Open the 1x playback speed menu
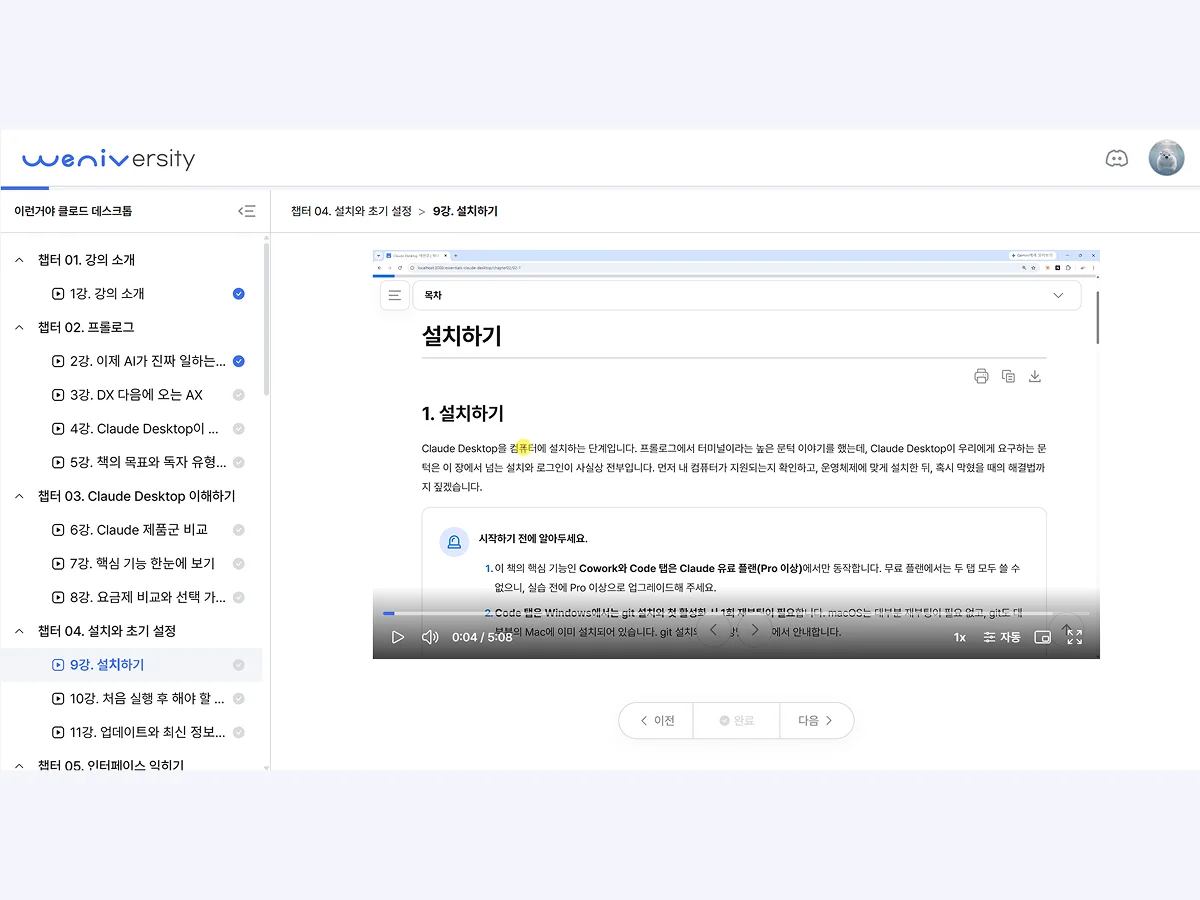Image resolution: width=1200 pixels, height=900 pixels. [959, 637]
